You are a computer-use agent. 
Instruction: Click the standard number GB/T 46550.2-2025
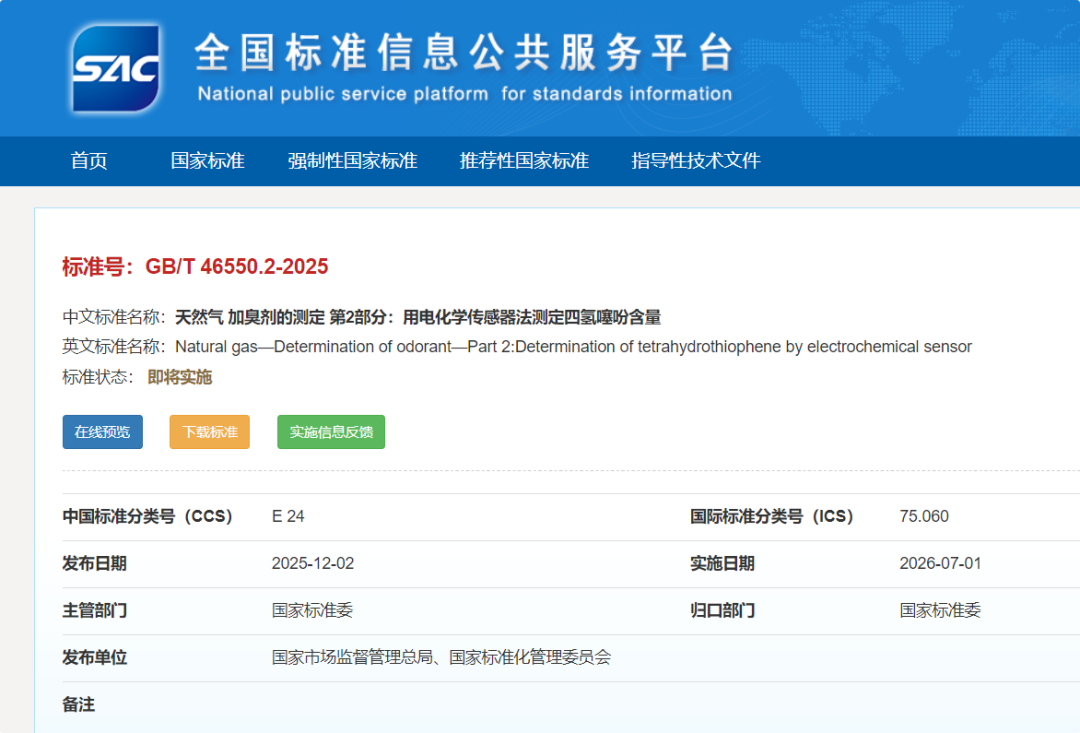tap(236, 267)
